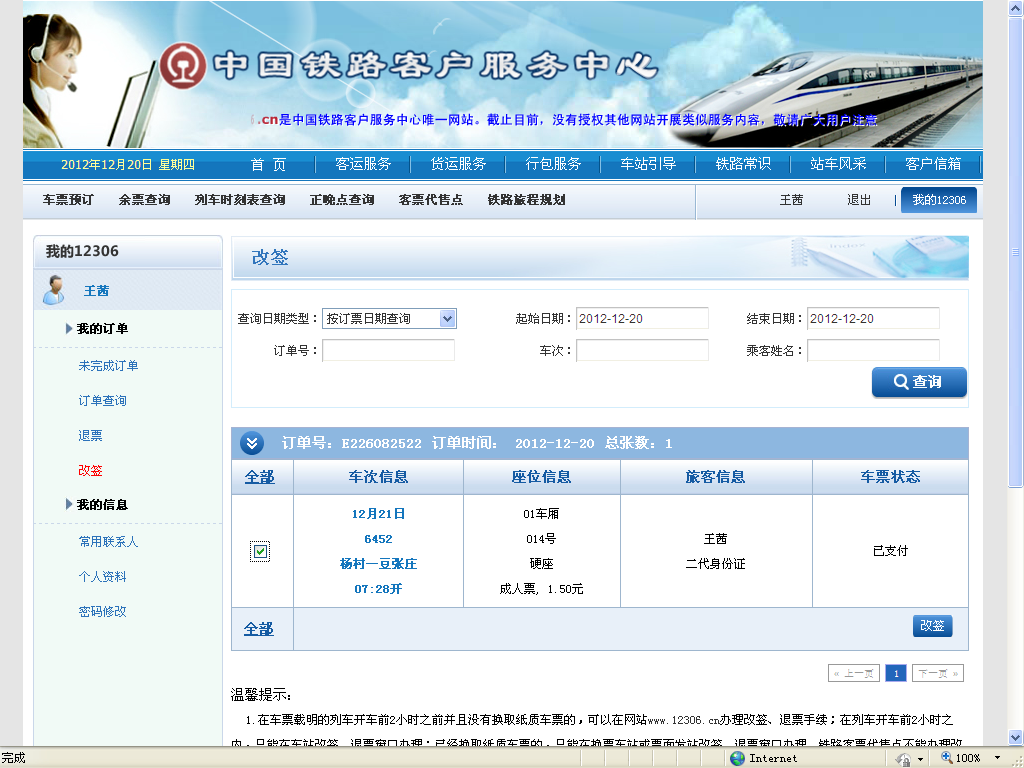
Task: Open 个人资料 in sidebar
Action: (x=103, y=577)
